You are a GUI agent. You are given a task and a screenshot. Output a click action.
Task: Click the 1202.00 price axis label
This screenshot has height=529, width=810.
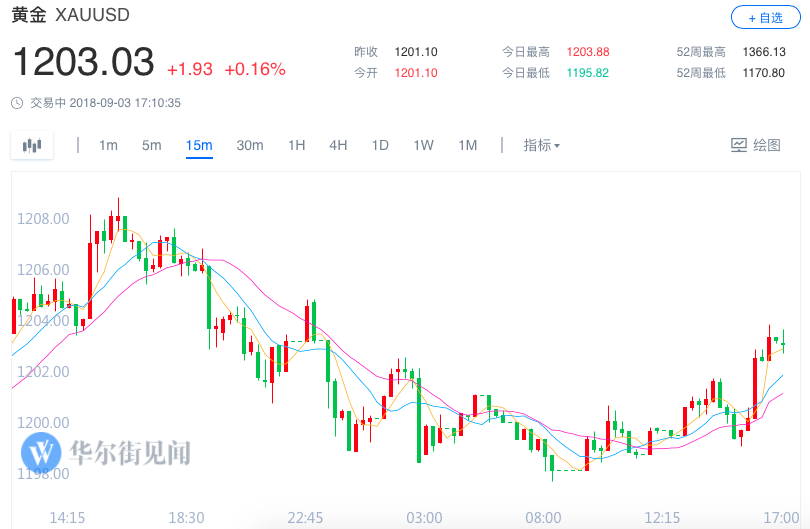point(43,371)
